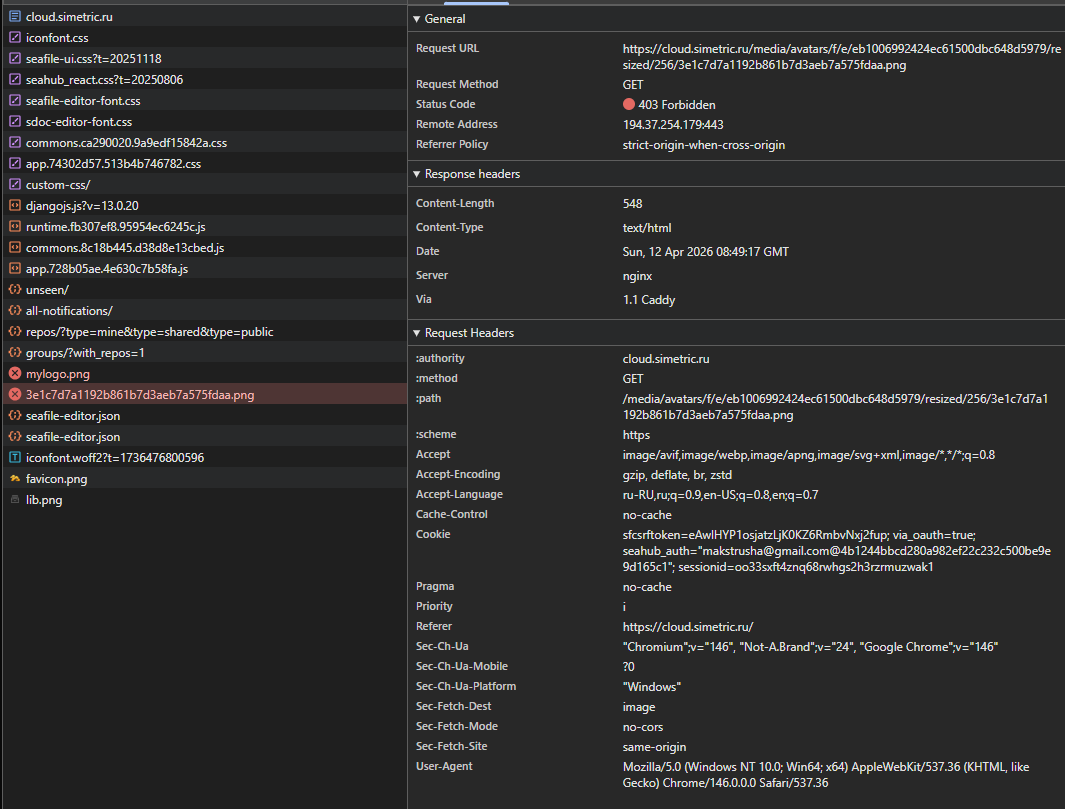Click the fetch icon next to unseen/
The height and width of the screenshot is (809, 1065).
pyautogui.click(x=14, y=290)
